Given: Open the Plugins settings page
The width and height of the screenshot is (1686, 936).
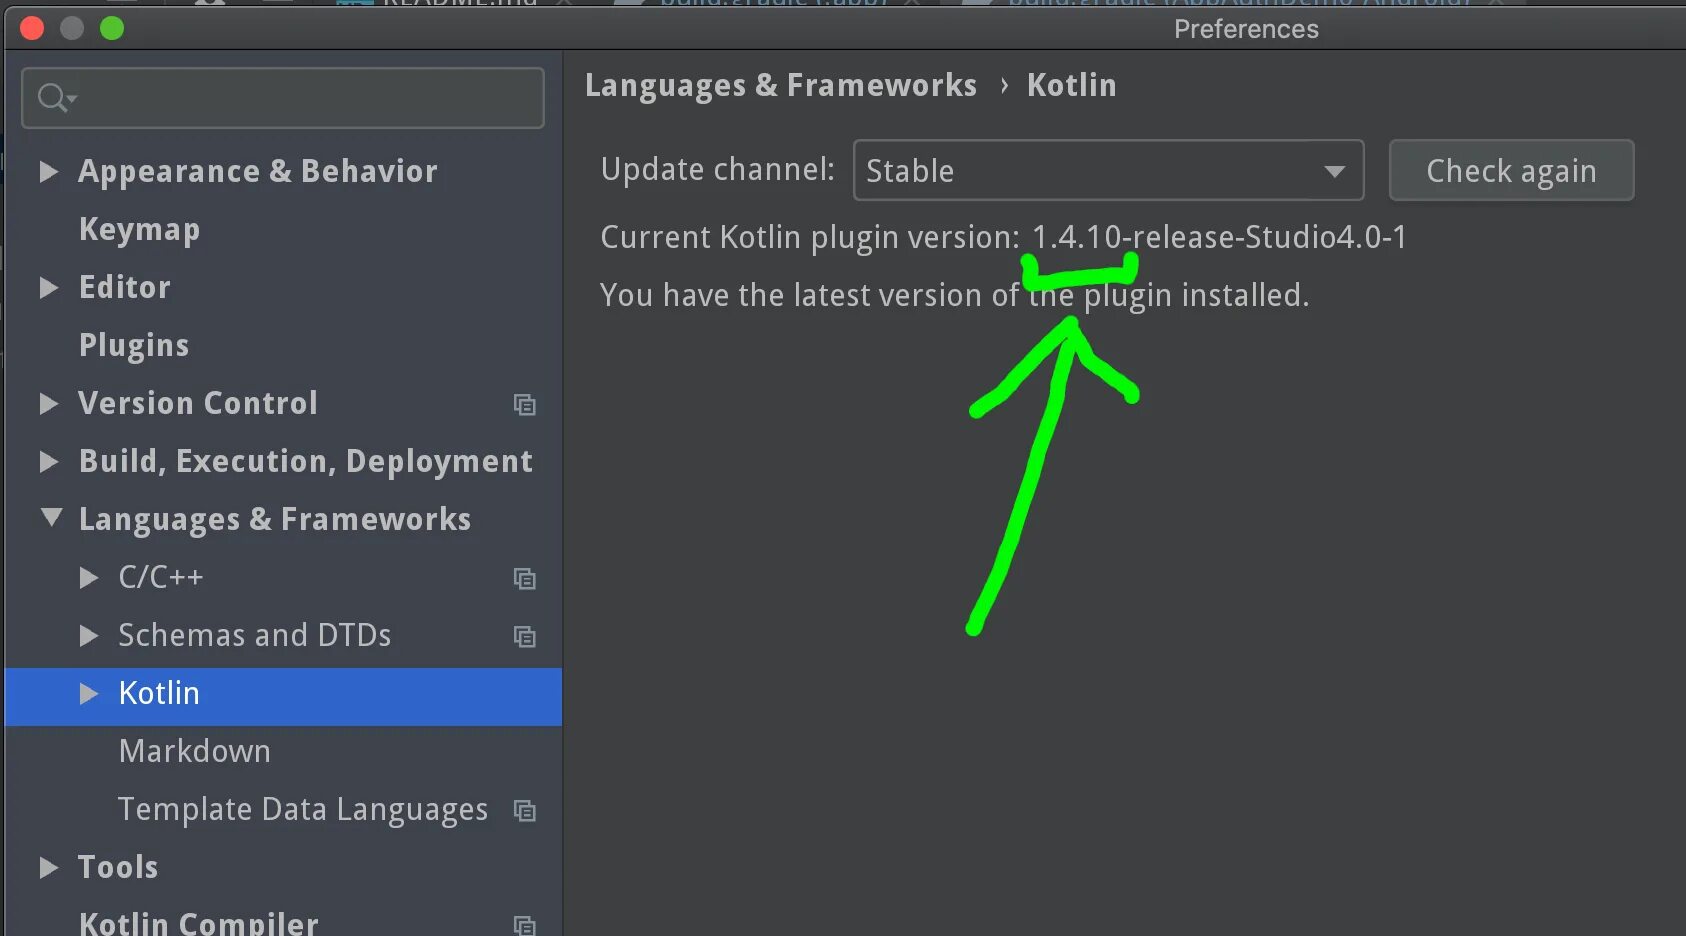Looking at the screenshot, I should [x=134, y=346].
